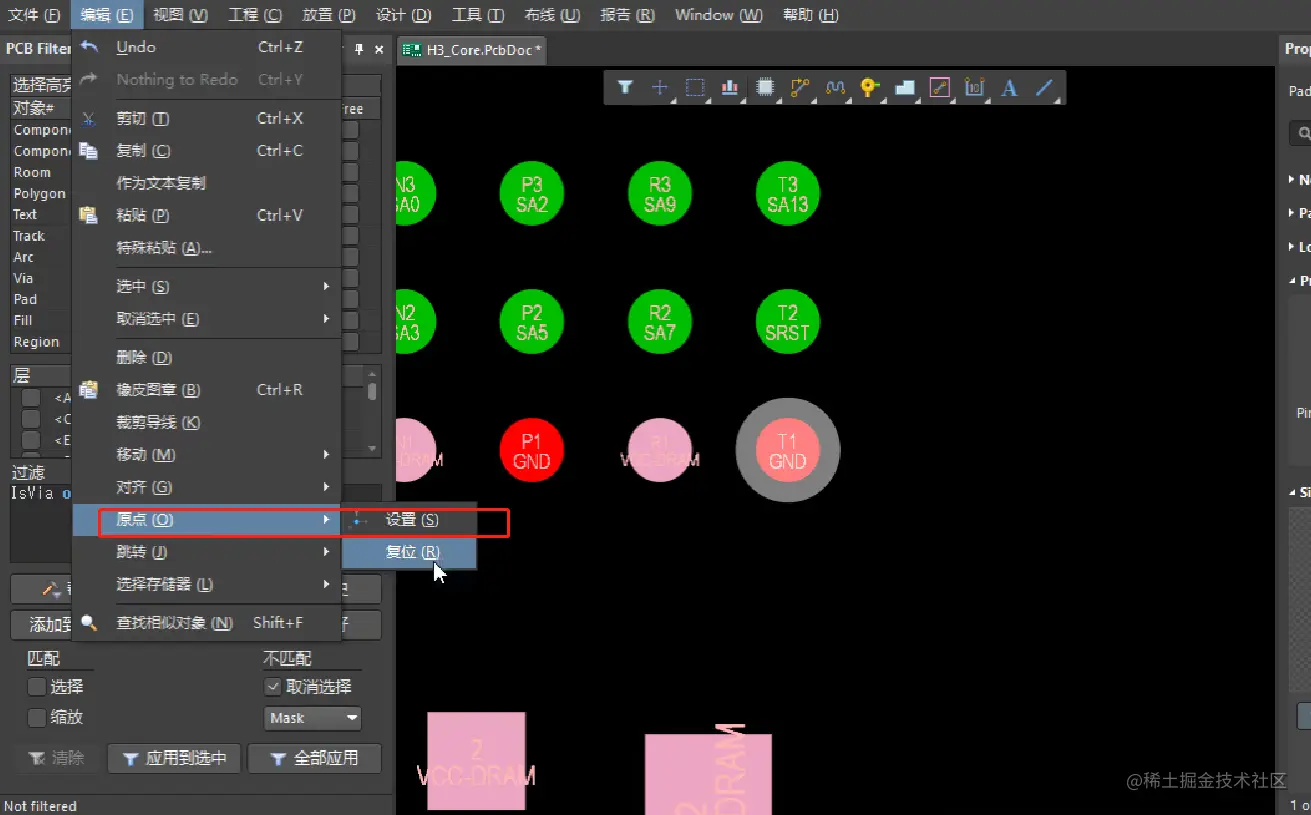Activate the interactive routing tool icon
Screen dimensions: 1311x815
pyautogui.click(x=800, y=88)
